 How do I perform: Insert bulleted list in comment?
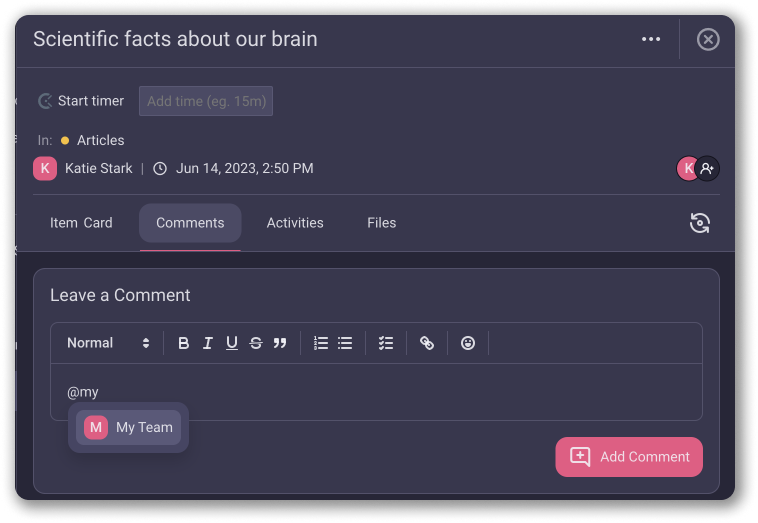[345, 343]
